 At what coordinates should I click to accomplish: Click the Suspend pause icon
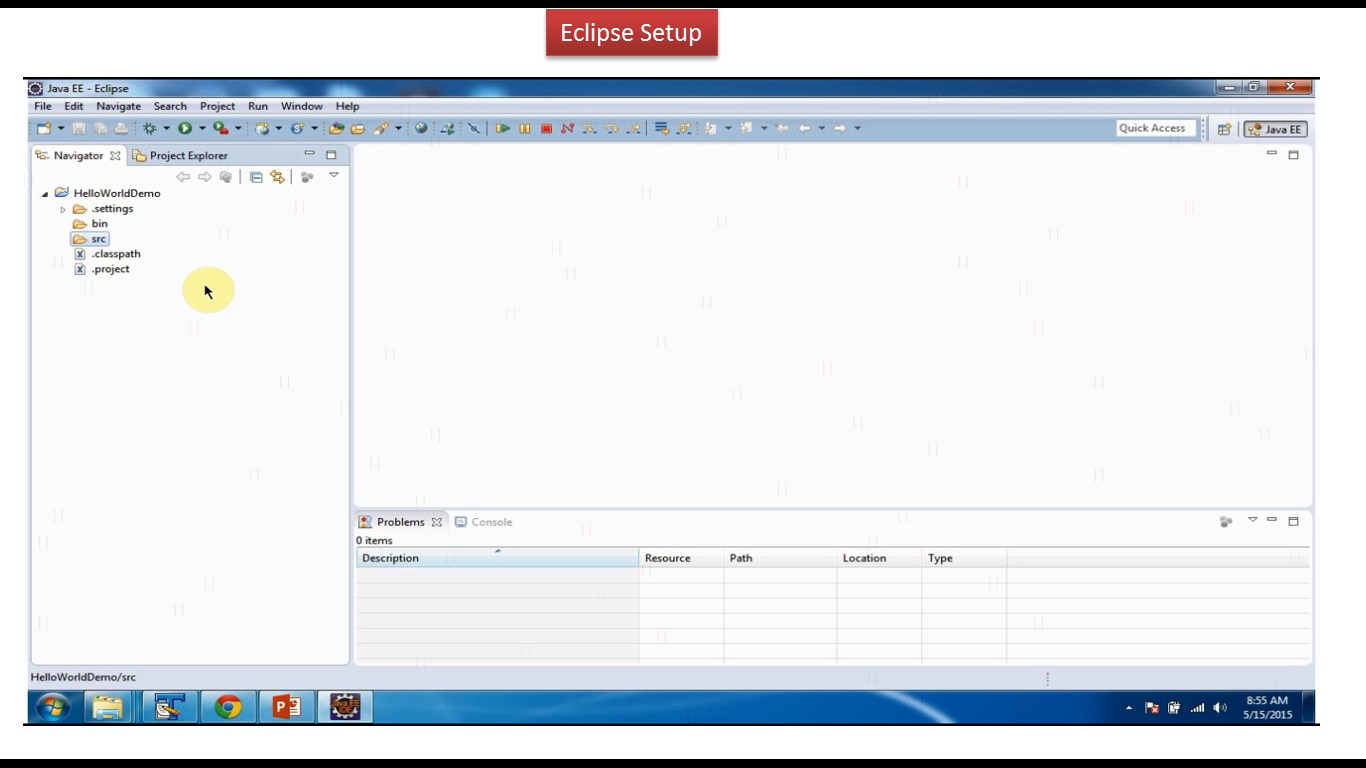tap(525, 128)
